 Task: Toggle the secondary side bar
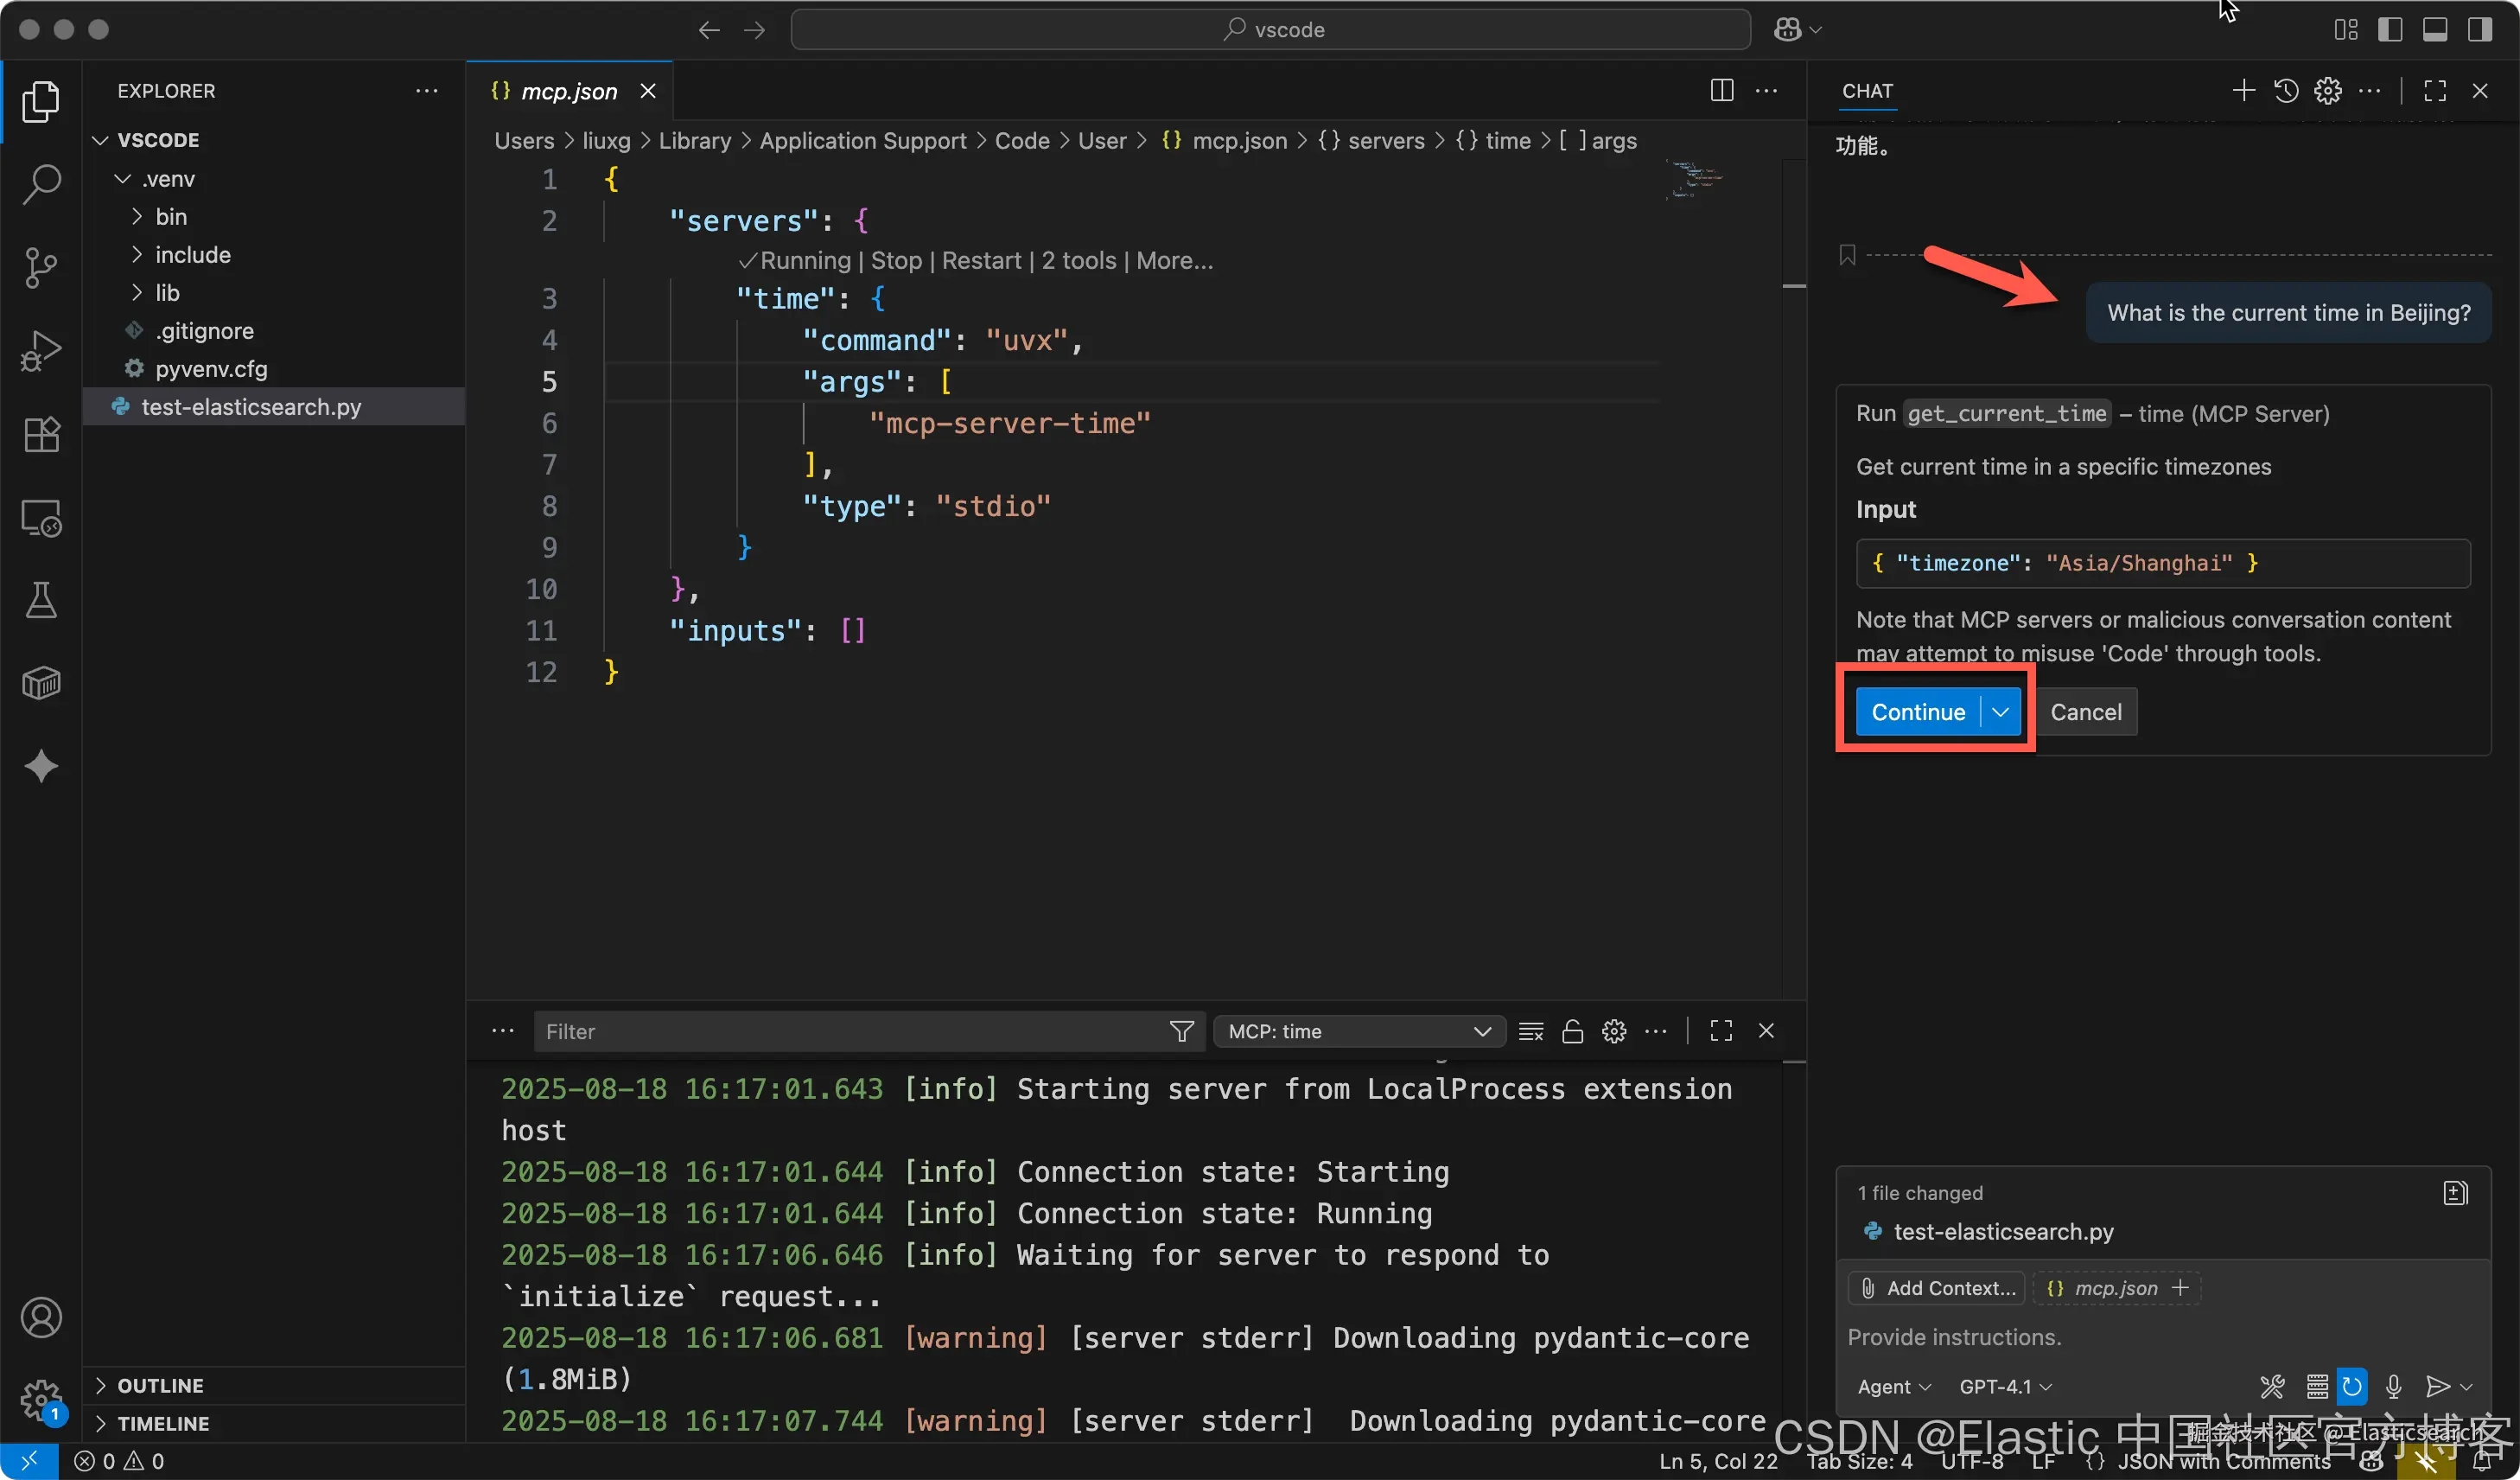2480,30
